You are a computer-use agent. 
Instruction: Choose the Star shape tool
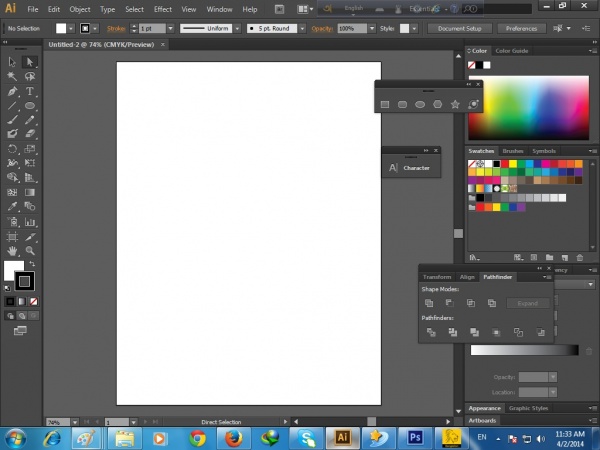pyautogui.click(x=456, y=104)
